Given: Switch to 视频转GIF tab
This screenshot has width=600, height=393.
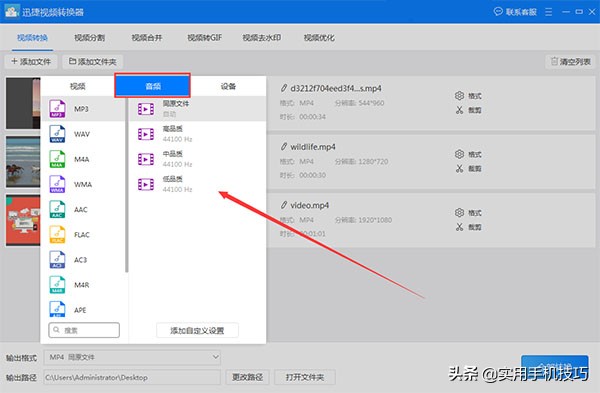Looking at the screenshot, I should coord(204,38).
